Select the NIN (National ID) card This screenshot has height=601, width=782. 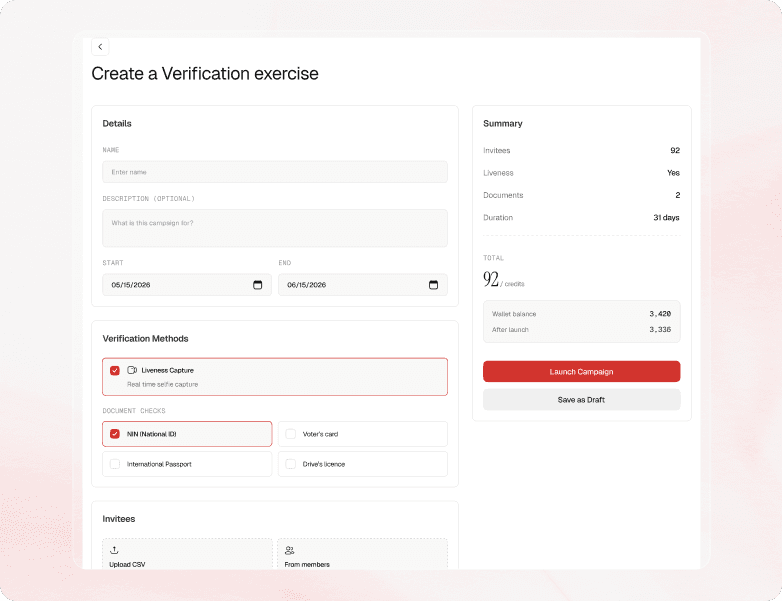pos(187,434)
